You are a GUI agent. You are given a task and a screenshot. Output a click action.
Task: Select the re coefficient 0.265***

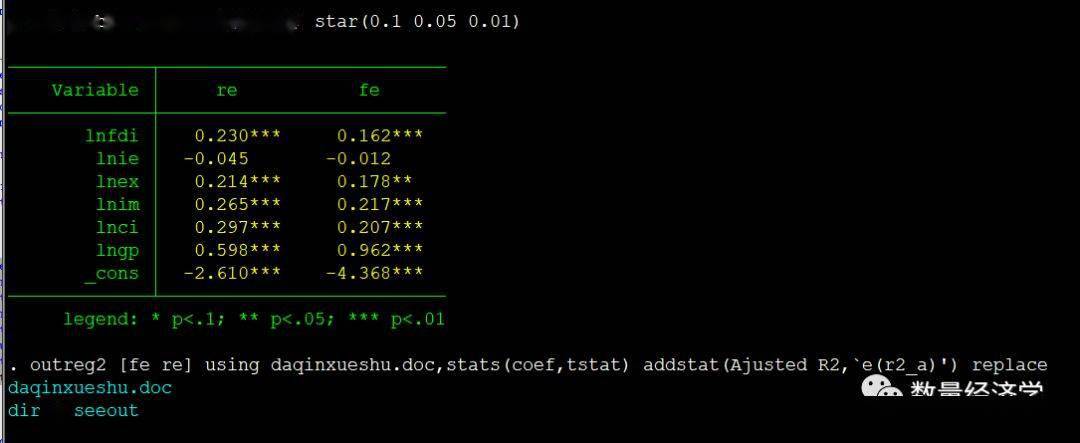point(238,204)
